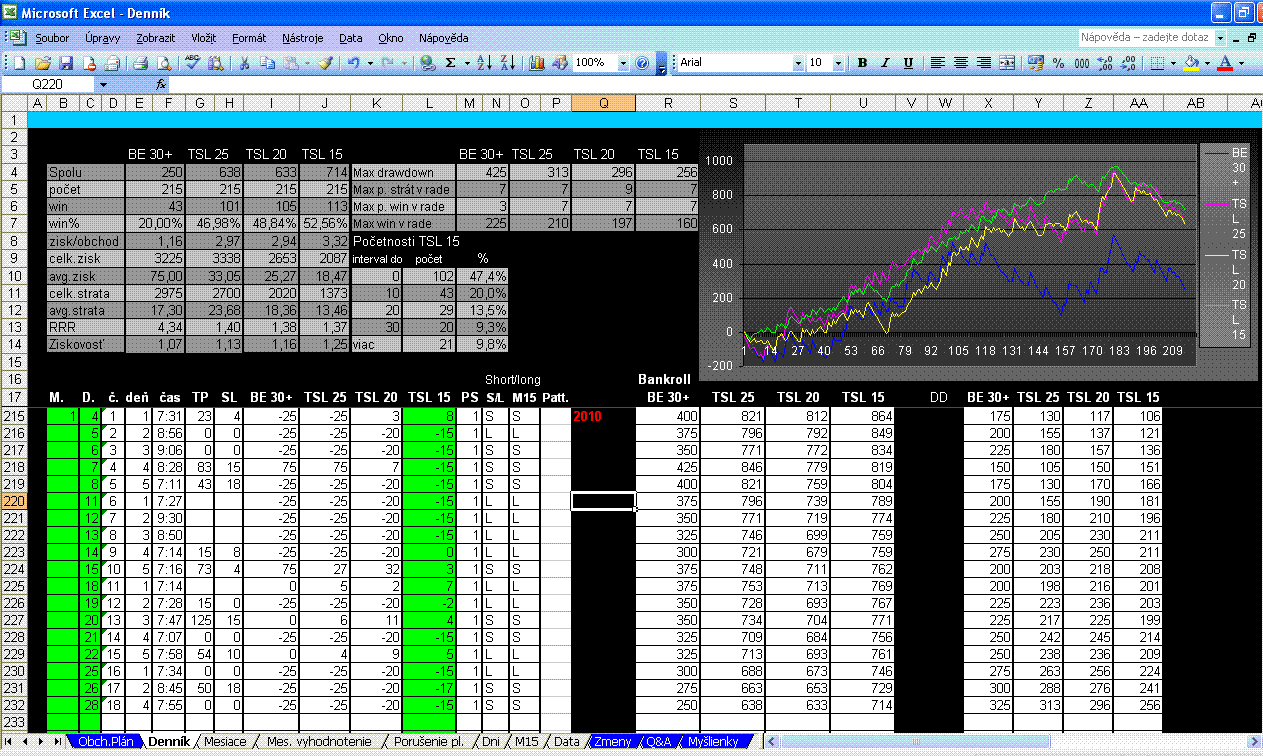Click the Format Painter brush icon
The image size is (1263, 756).
(x=325, y=62)
